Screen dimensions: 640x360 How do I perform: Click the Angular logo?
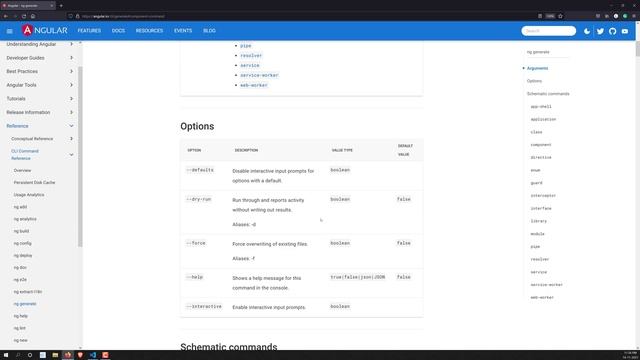[x=45, y=31]
